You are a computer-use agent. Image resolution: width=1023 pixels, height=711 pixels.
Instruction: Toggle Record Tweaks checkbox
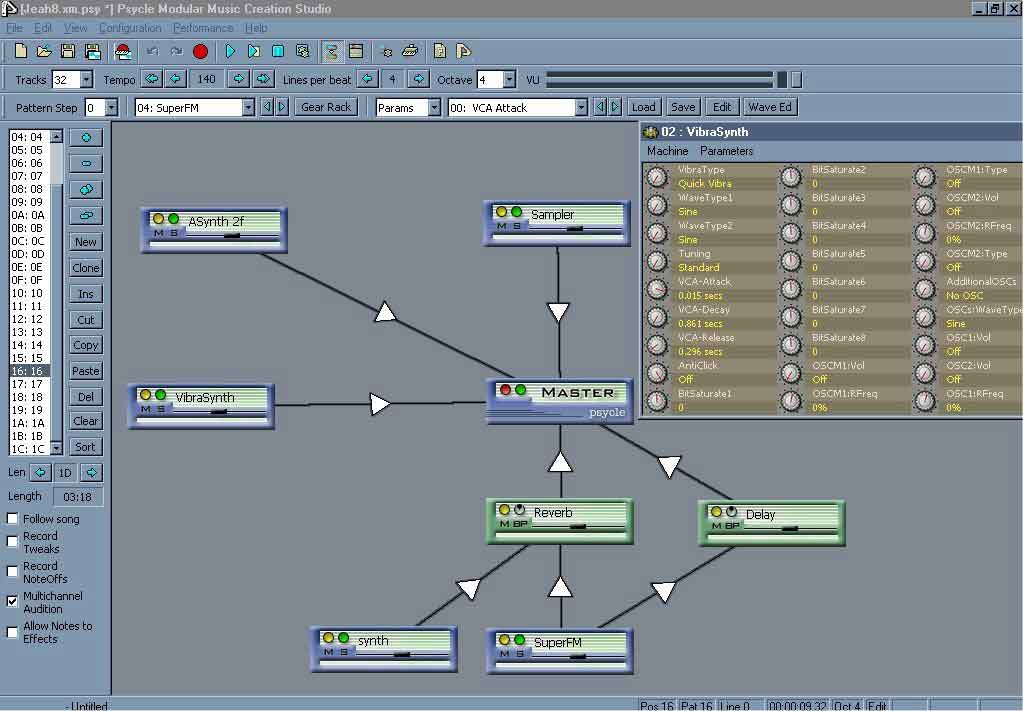coord(13,542)
